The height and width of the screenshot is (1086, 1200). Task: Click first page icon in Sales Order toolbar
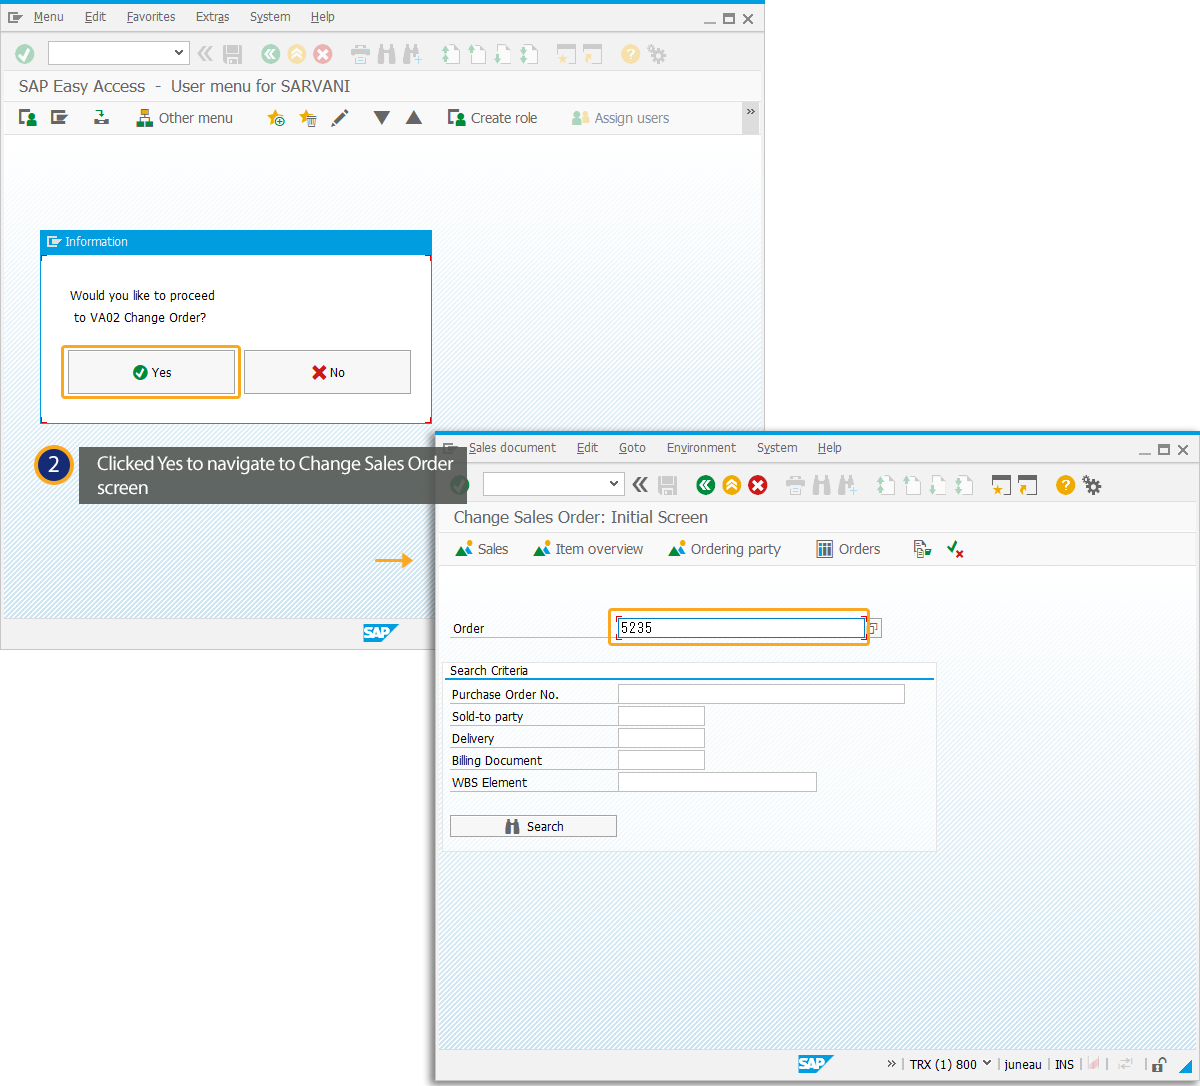coord(885,485)
